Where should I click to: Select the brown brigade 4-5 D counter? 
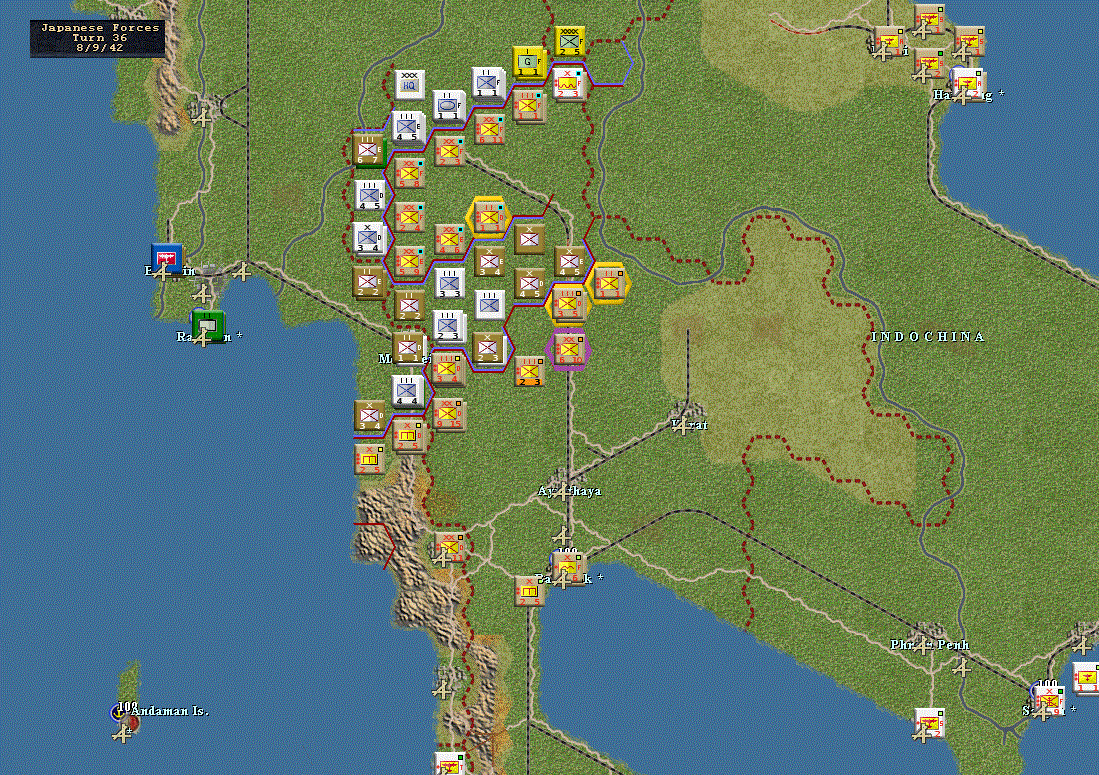[x=529, y=284]
